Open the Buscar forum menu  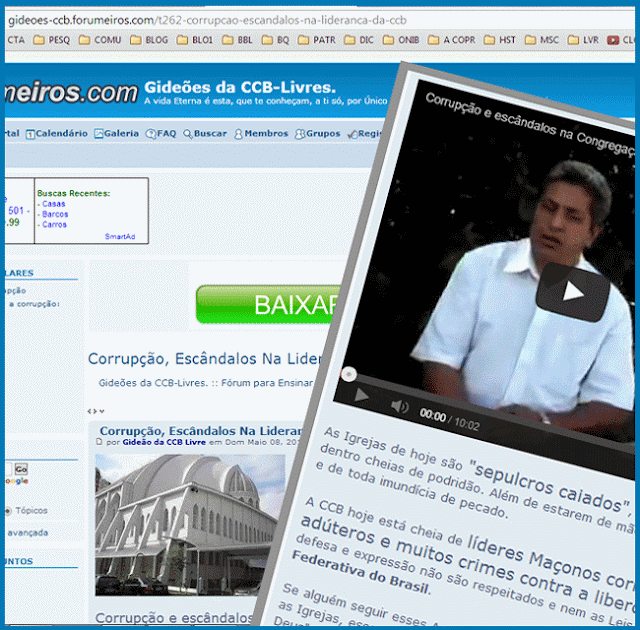(x=204, y=133)
